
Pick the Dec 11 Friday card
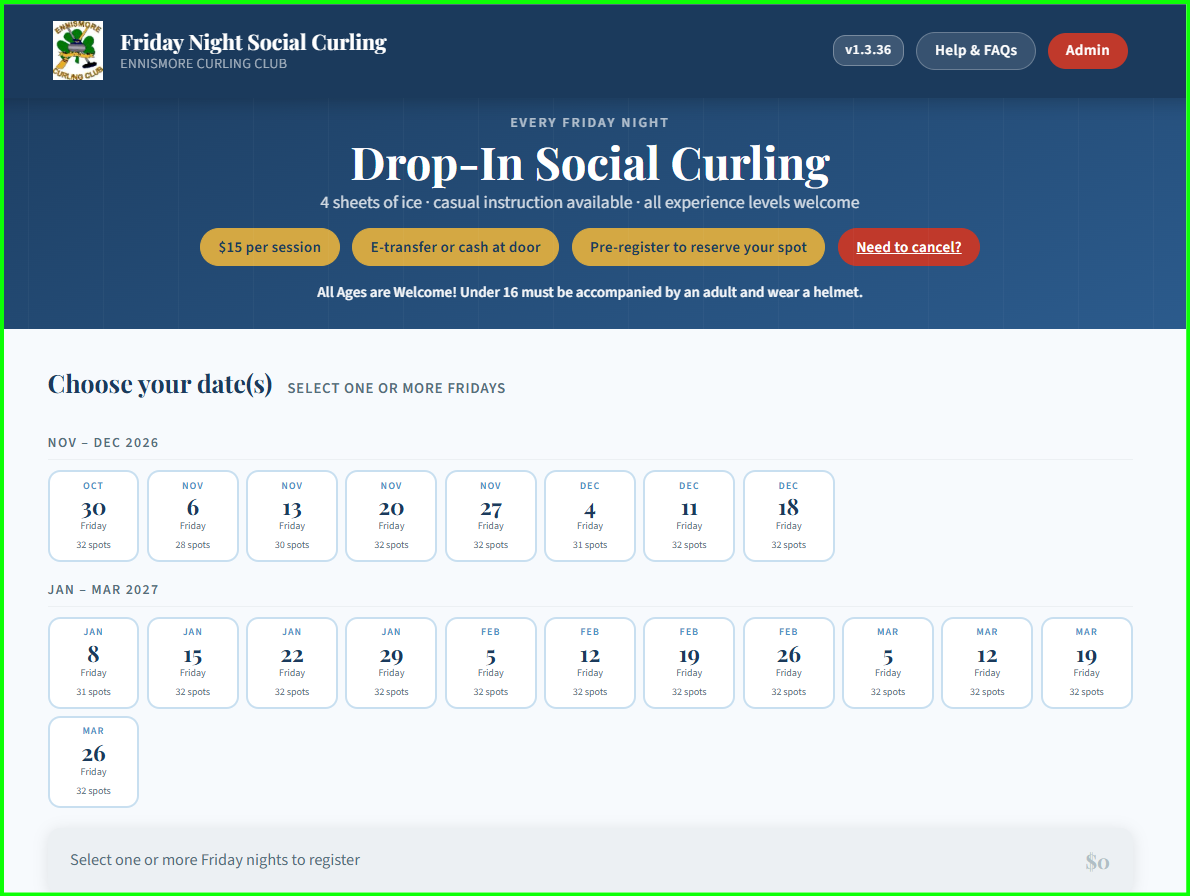[689, 516]
